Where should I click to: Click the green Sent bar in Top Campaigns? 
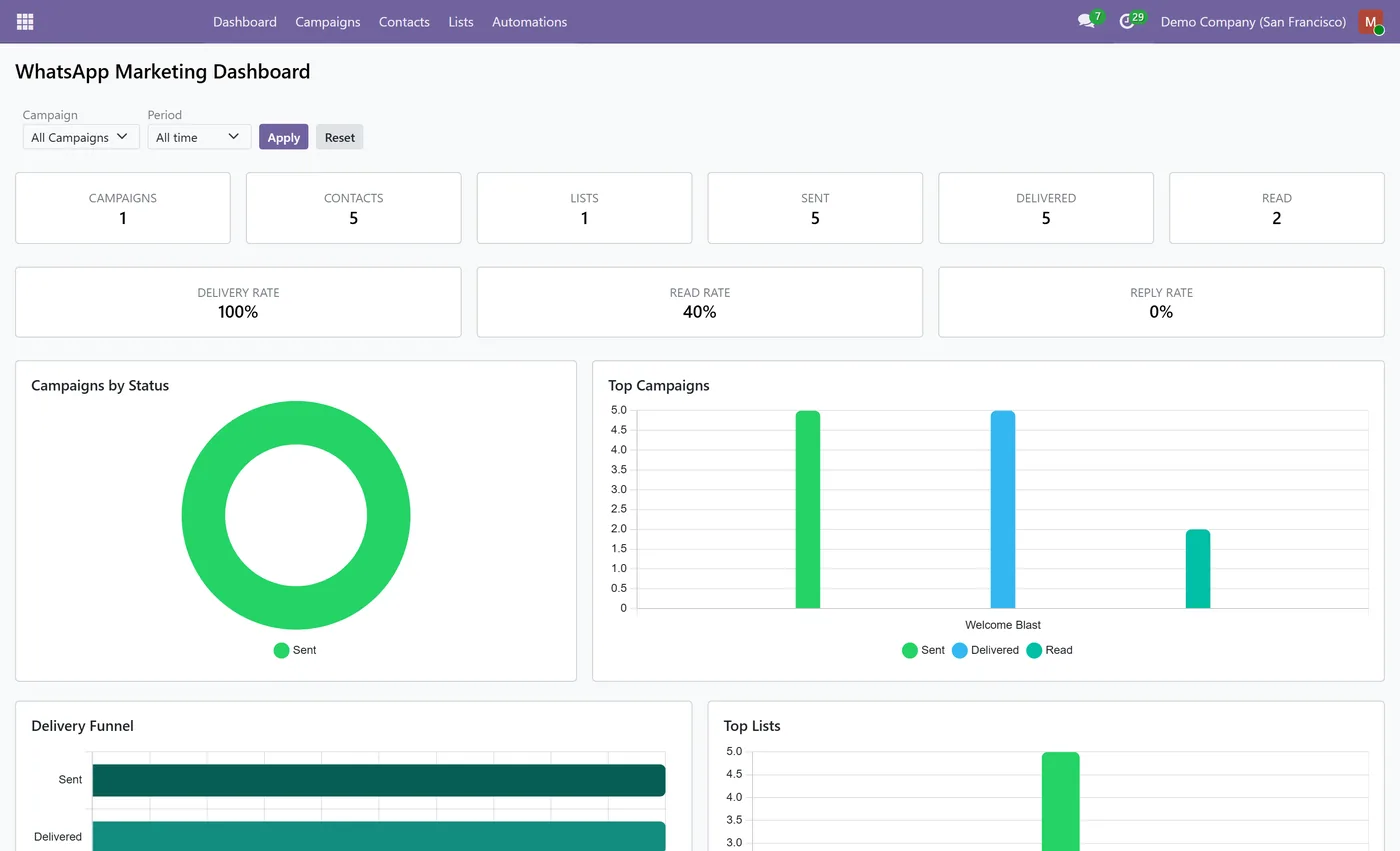pyautogui.click(x=808, y=509)
